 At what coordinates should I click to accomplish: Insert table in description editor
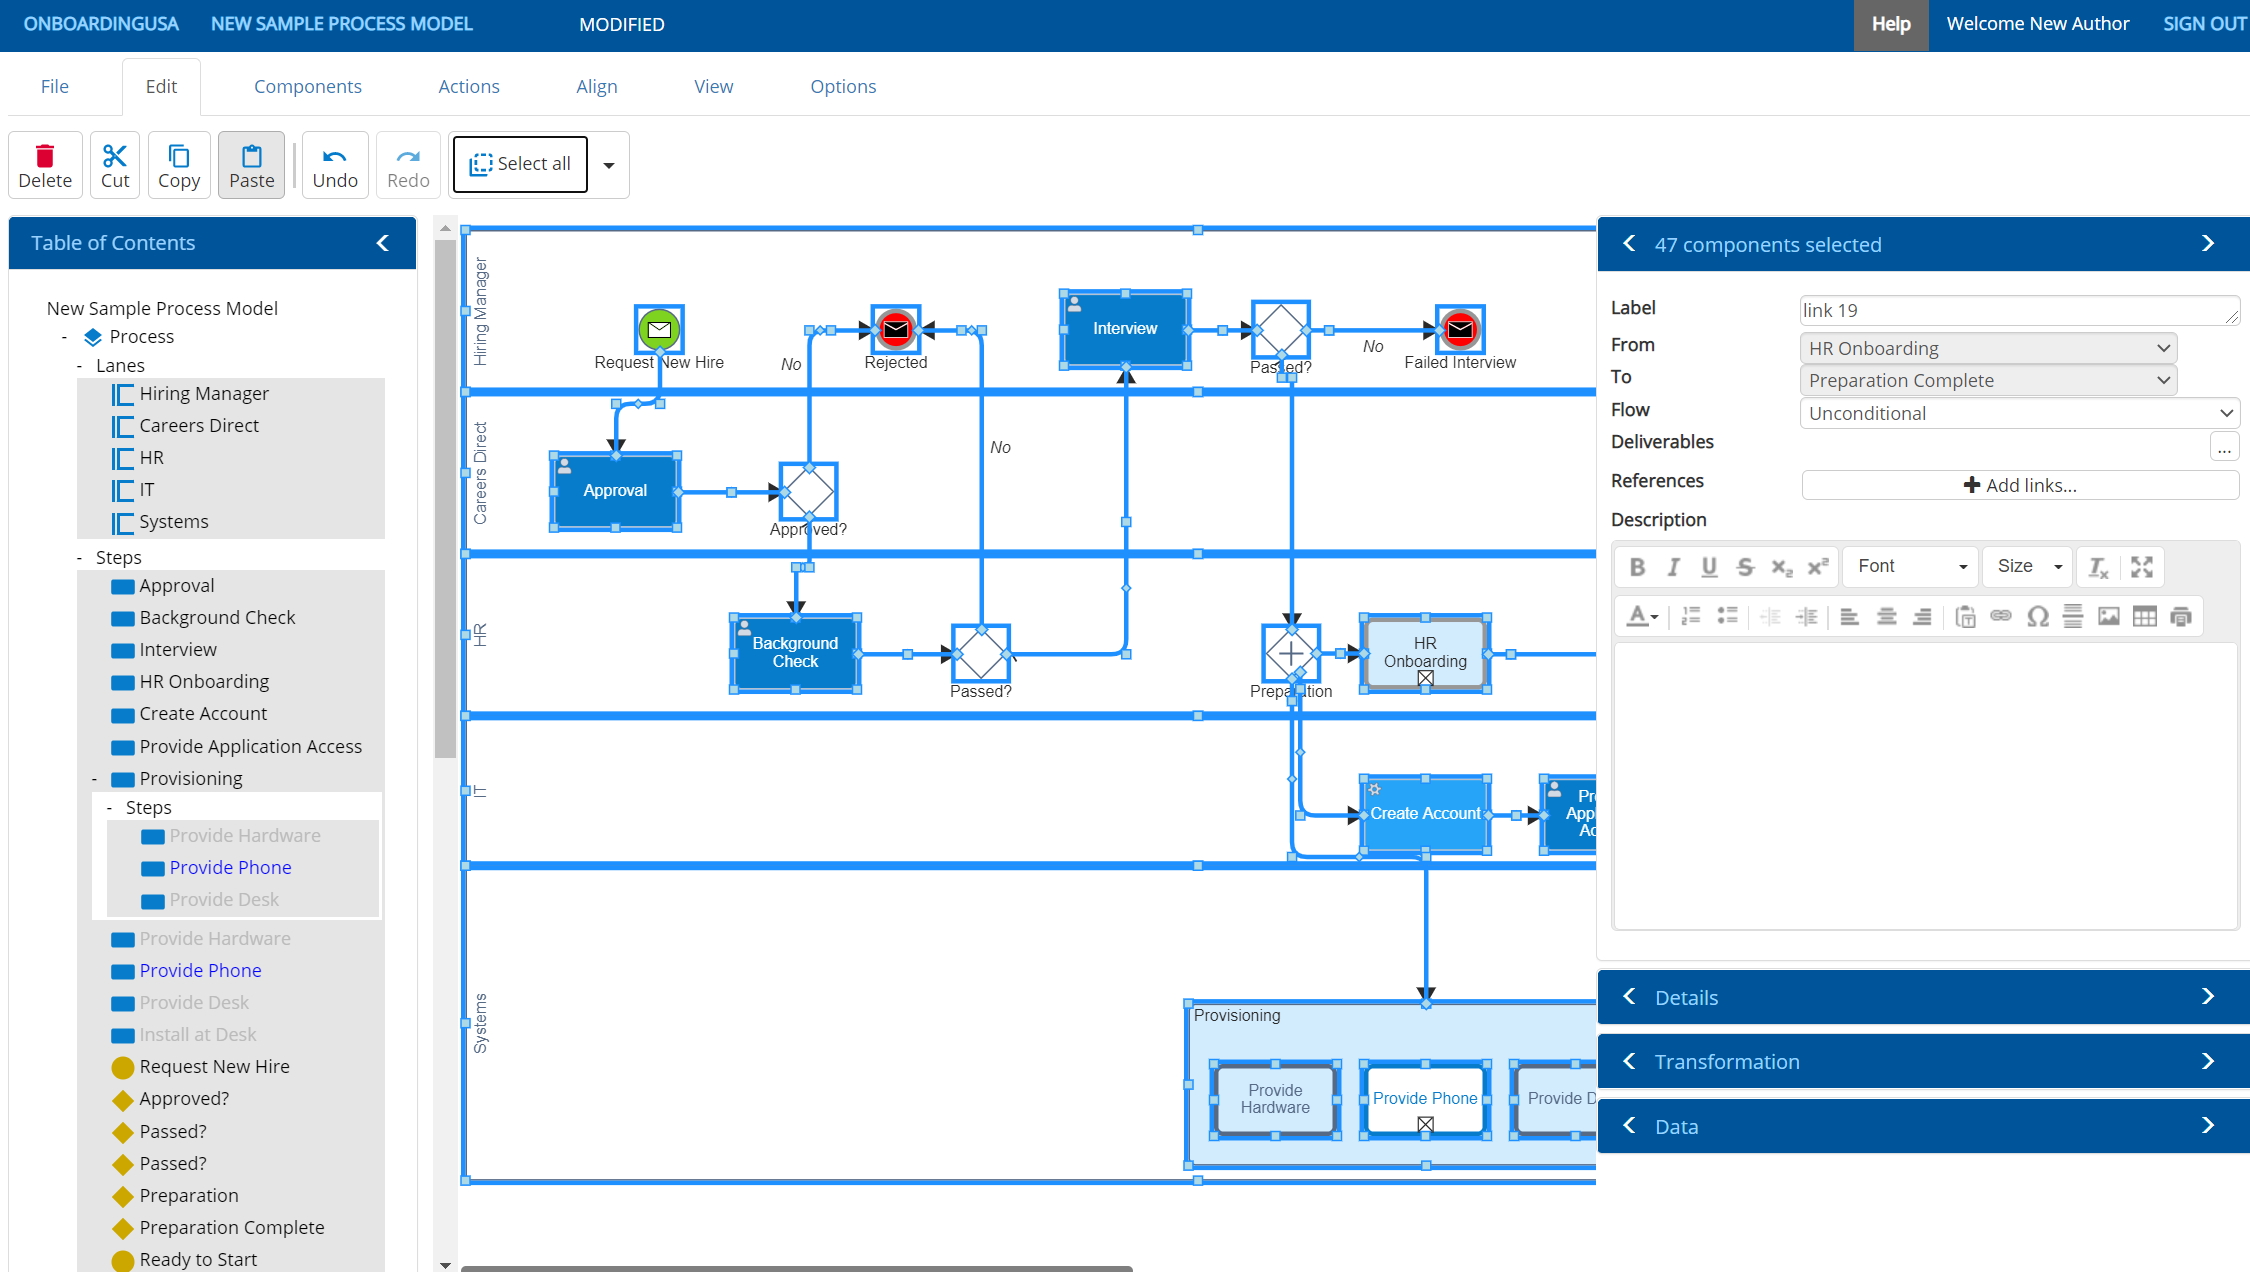pyautogui.click(x=2144, y=616)
